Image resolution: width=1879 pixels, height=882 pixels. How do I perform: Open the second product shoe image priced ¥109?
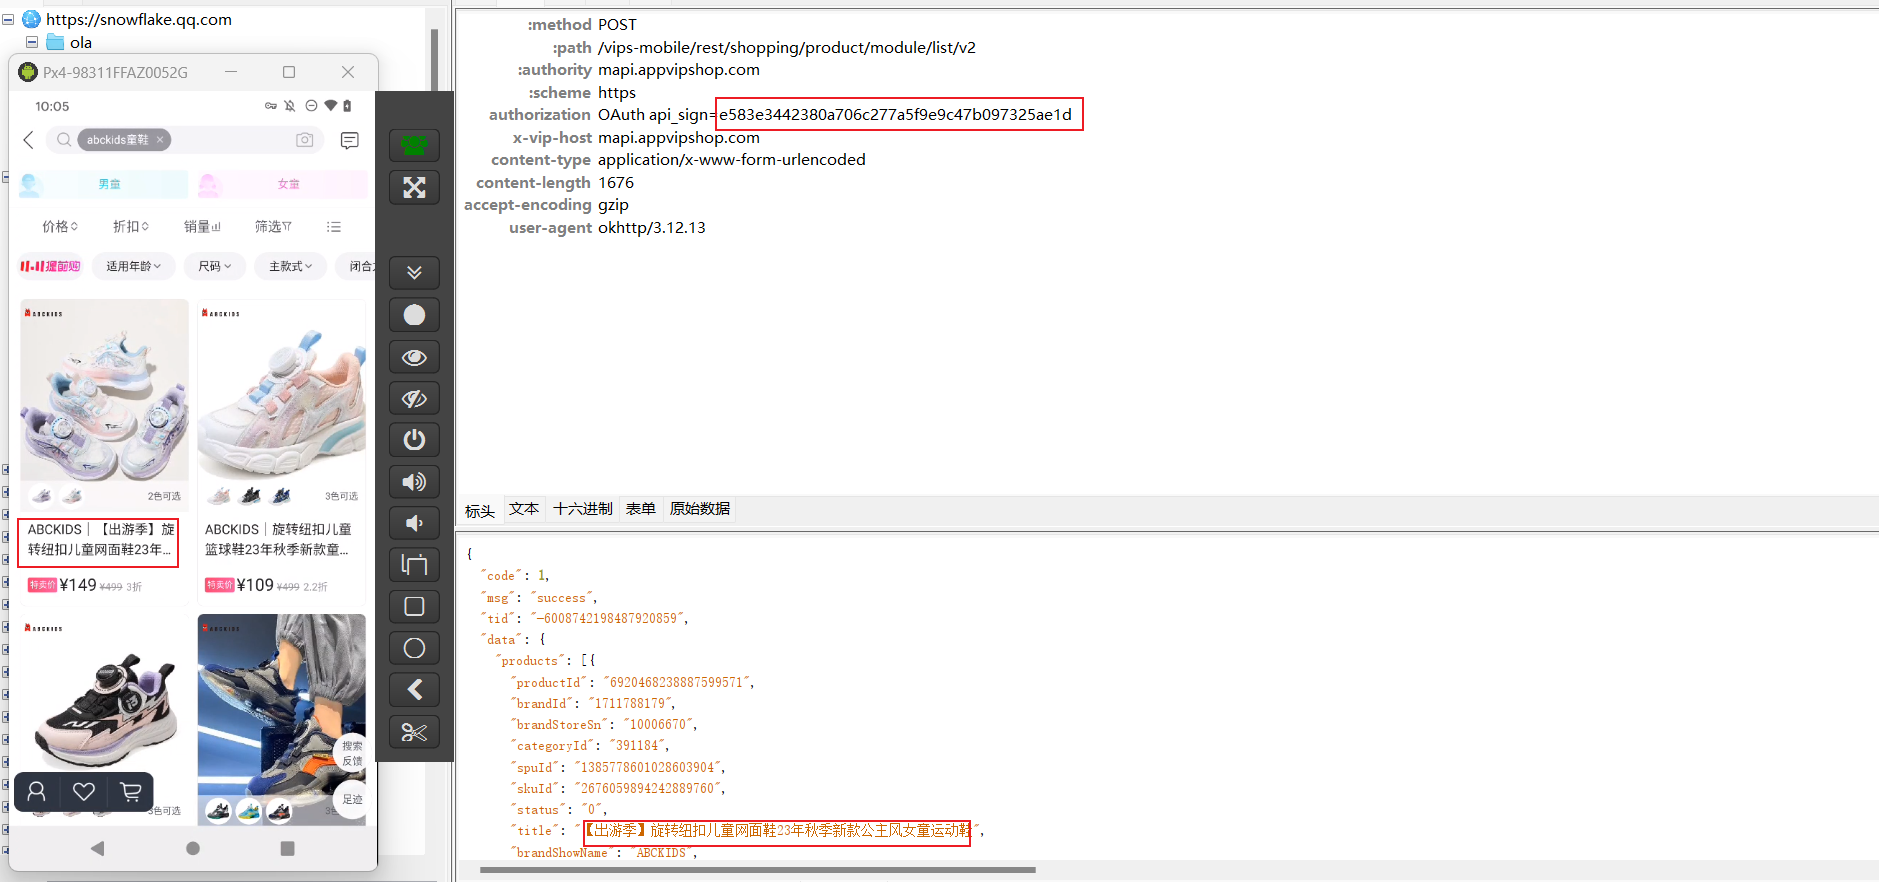[282, 391]
